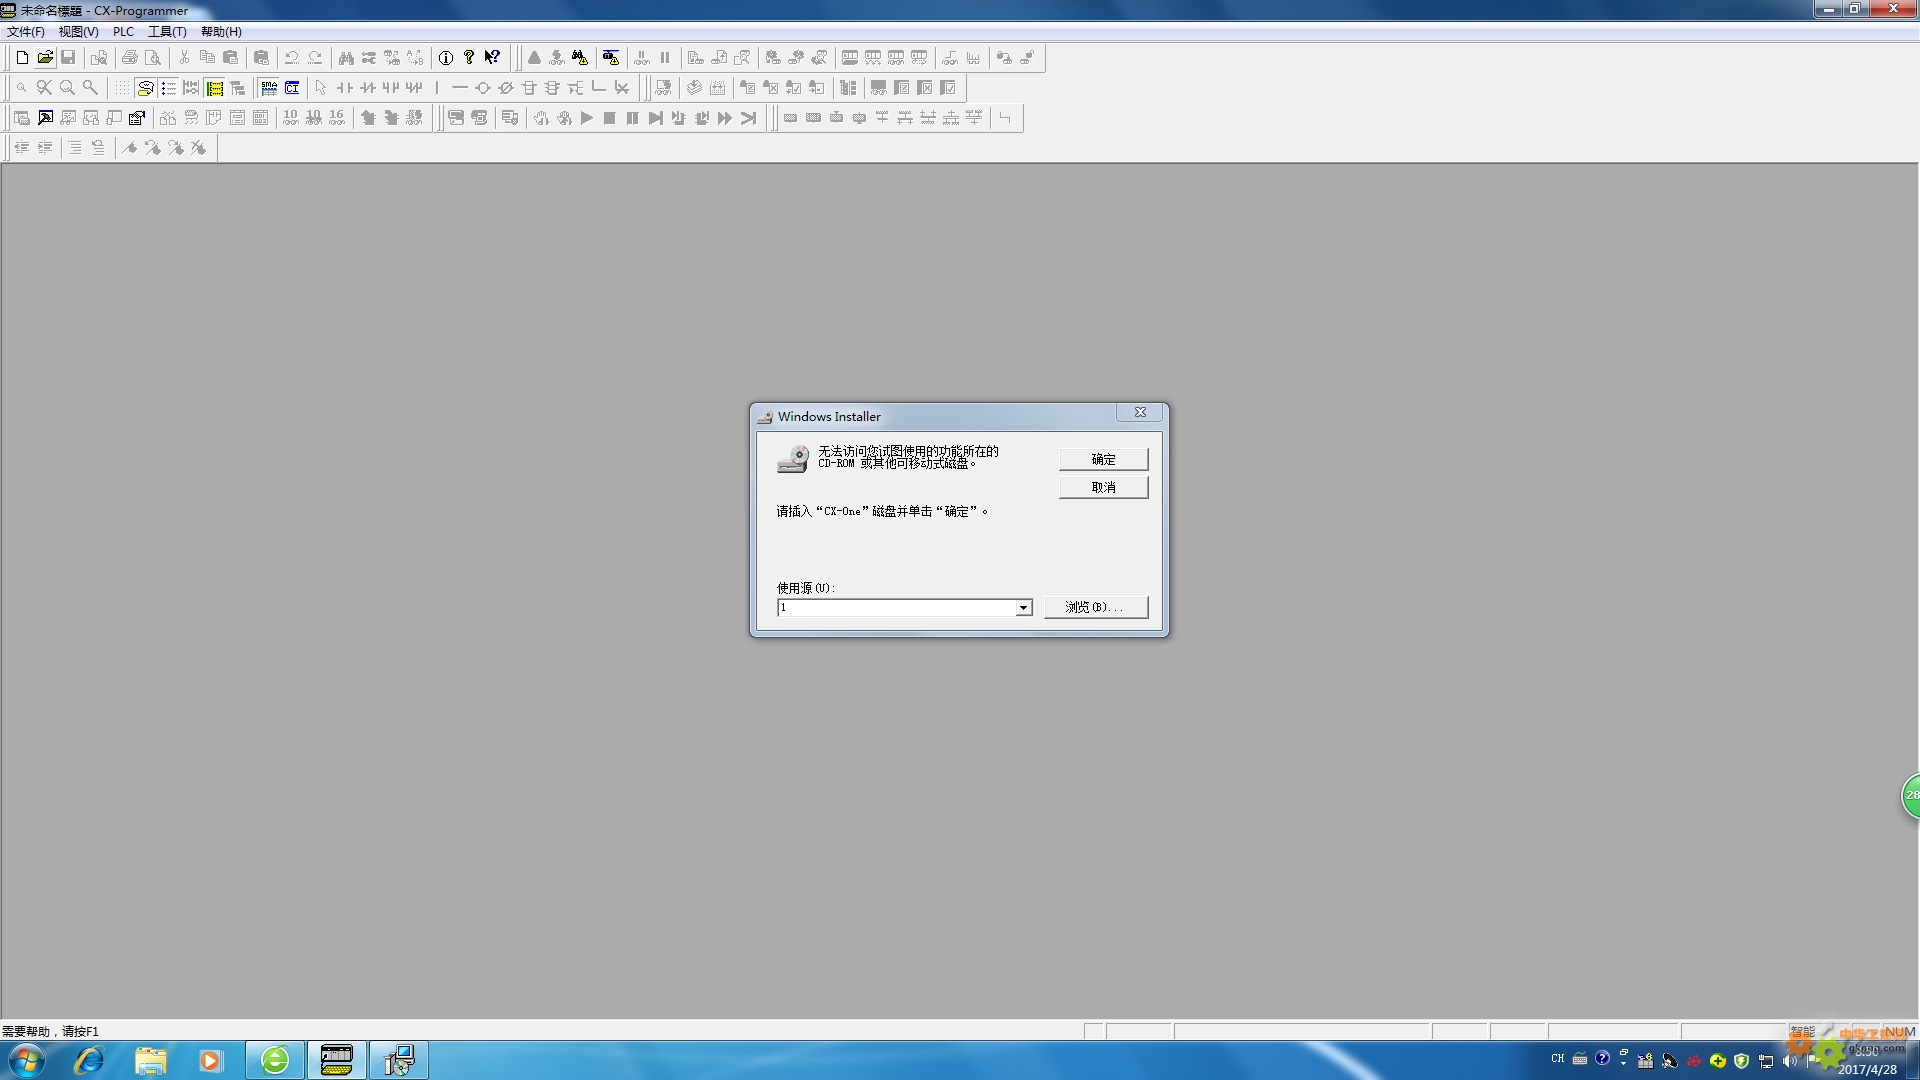The image size is (1920, 1080).
Task: Toggle the grid display icon
Action: [x=122, y=88]
